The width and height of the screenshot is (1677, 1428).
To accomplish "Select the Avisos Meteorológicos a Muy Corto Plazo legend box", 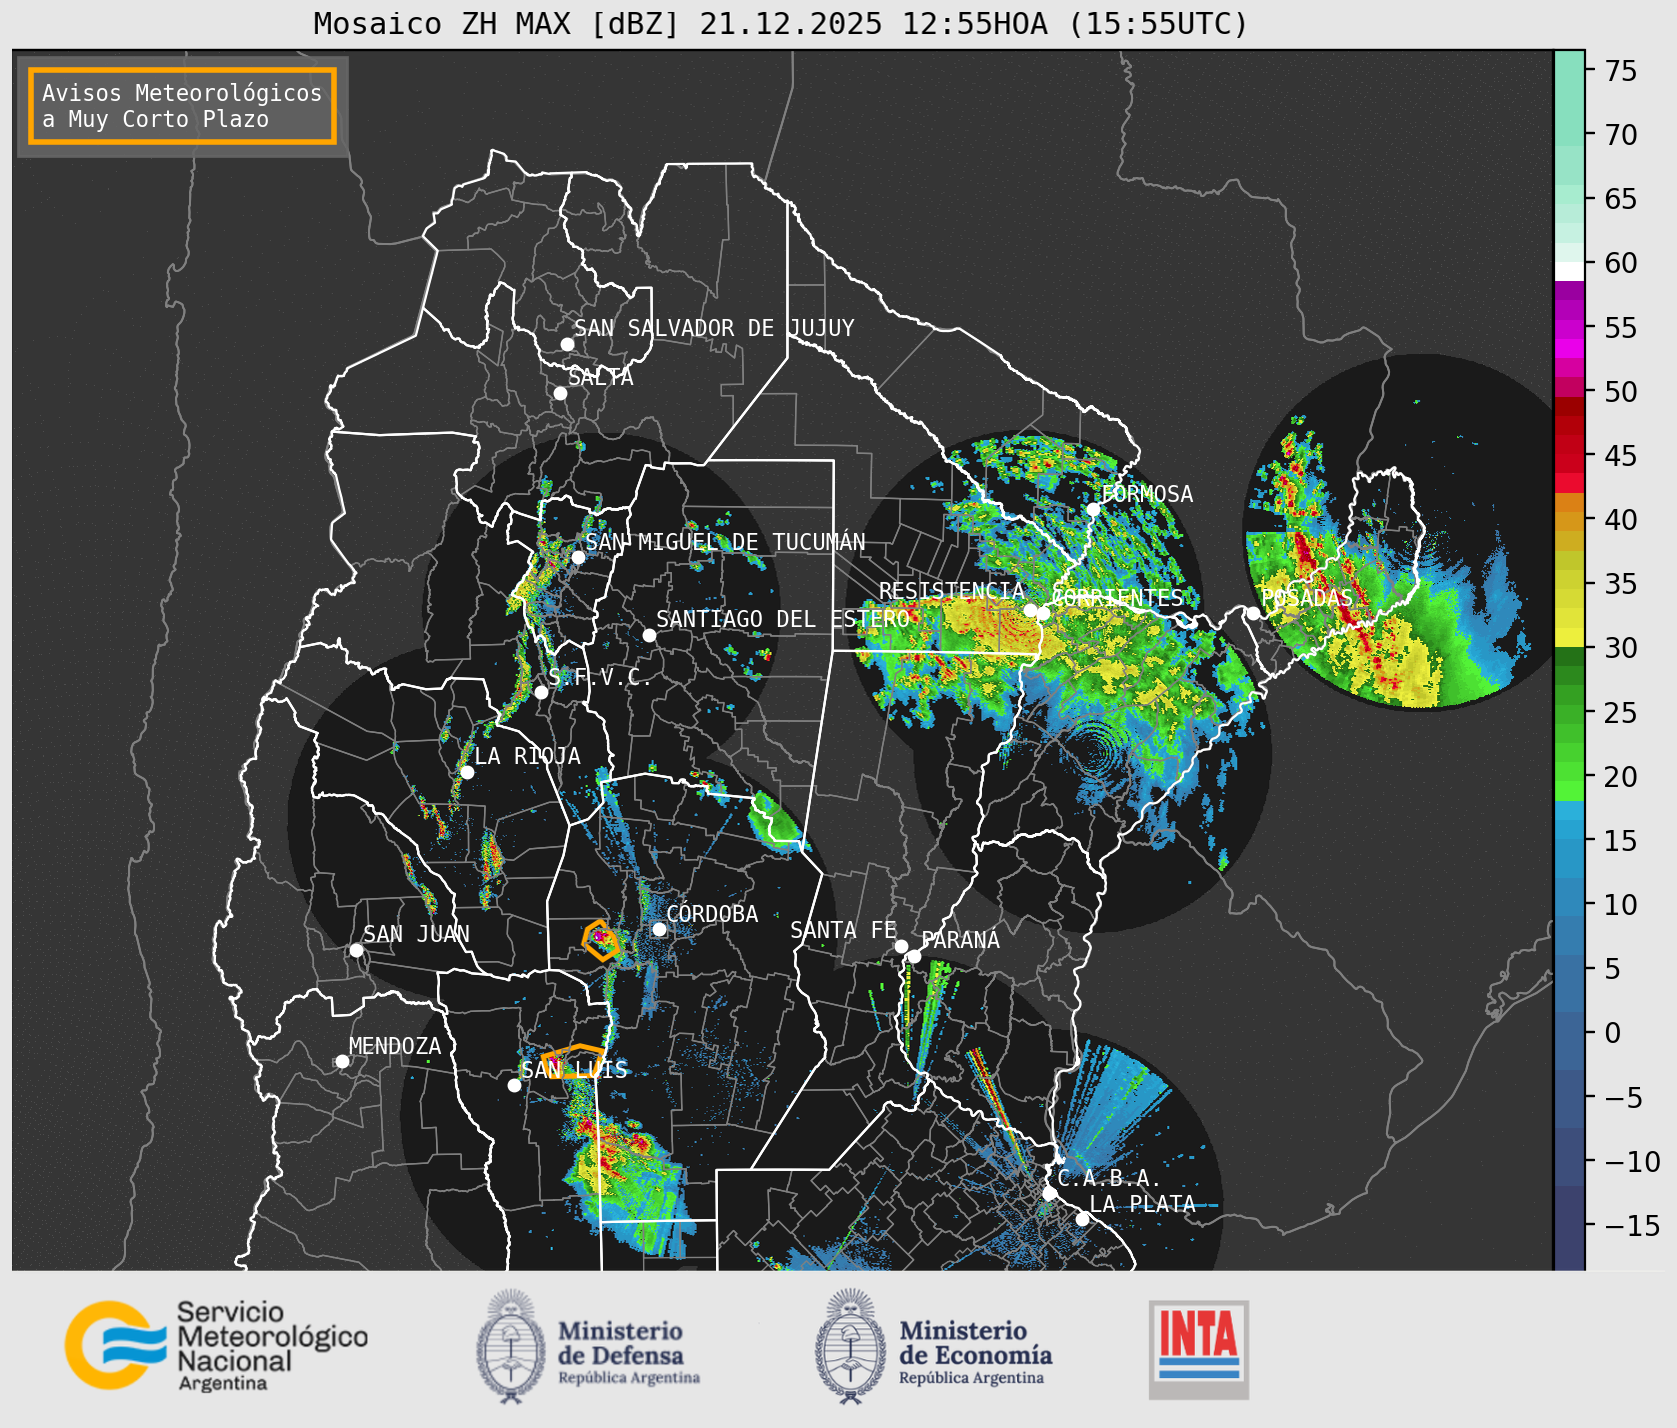I will click(182, 106).
